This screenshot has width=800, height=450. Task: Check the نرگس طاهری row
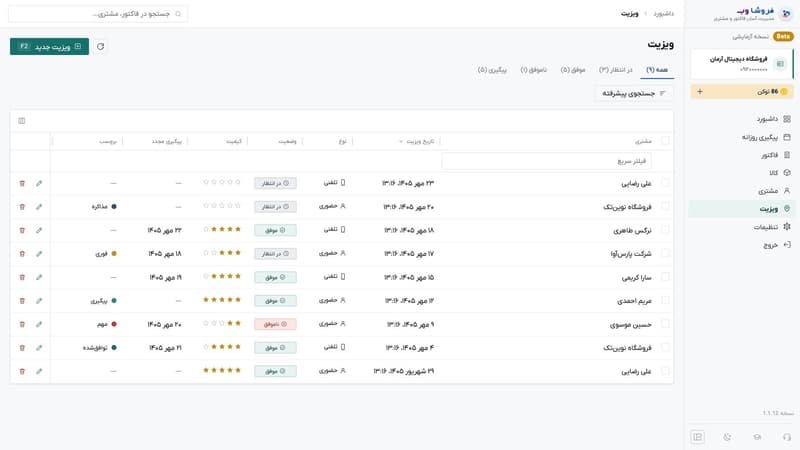click(x=665, y=230)
